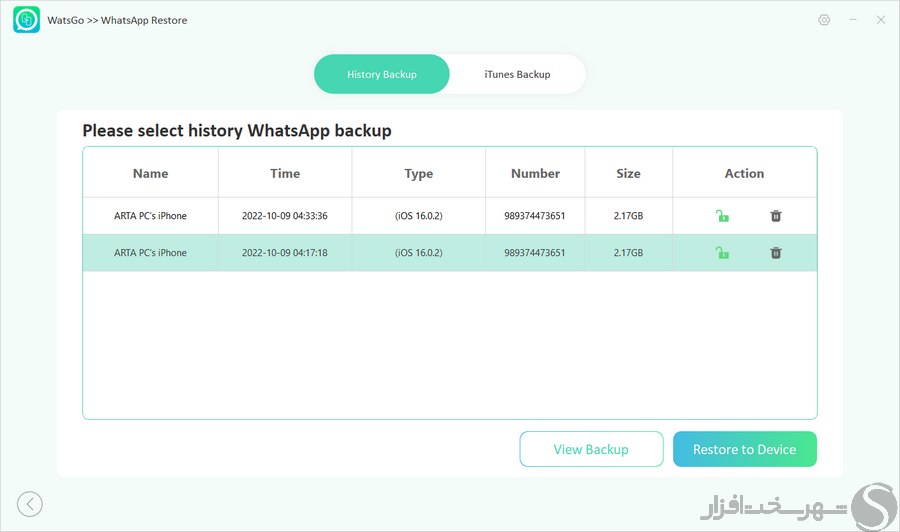This screenshot has width=900, height=532.
Task: Click the WatsGo app logo
Action: pos(26,20)
